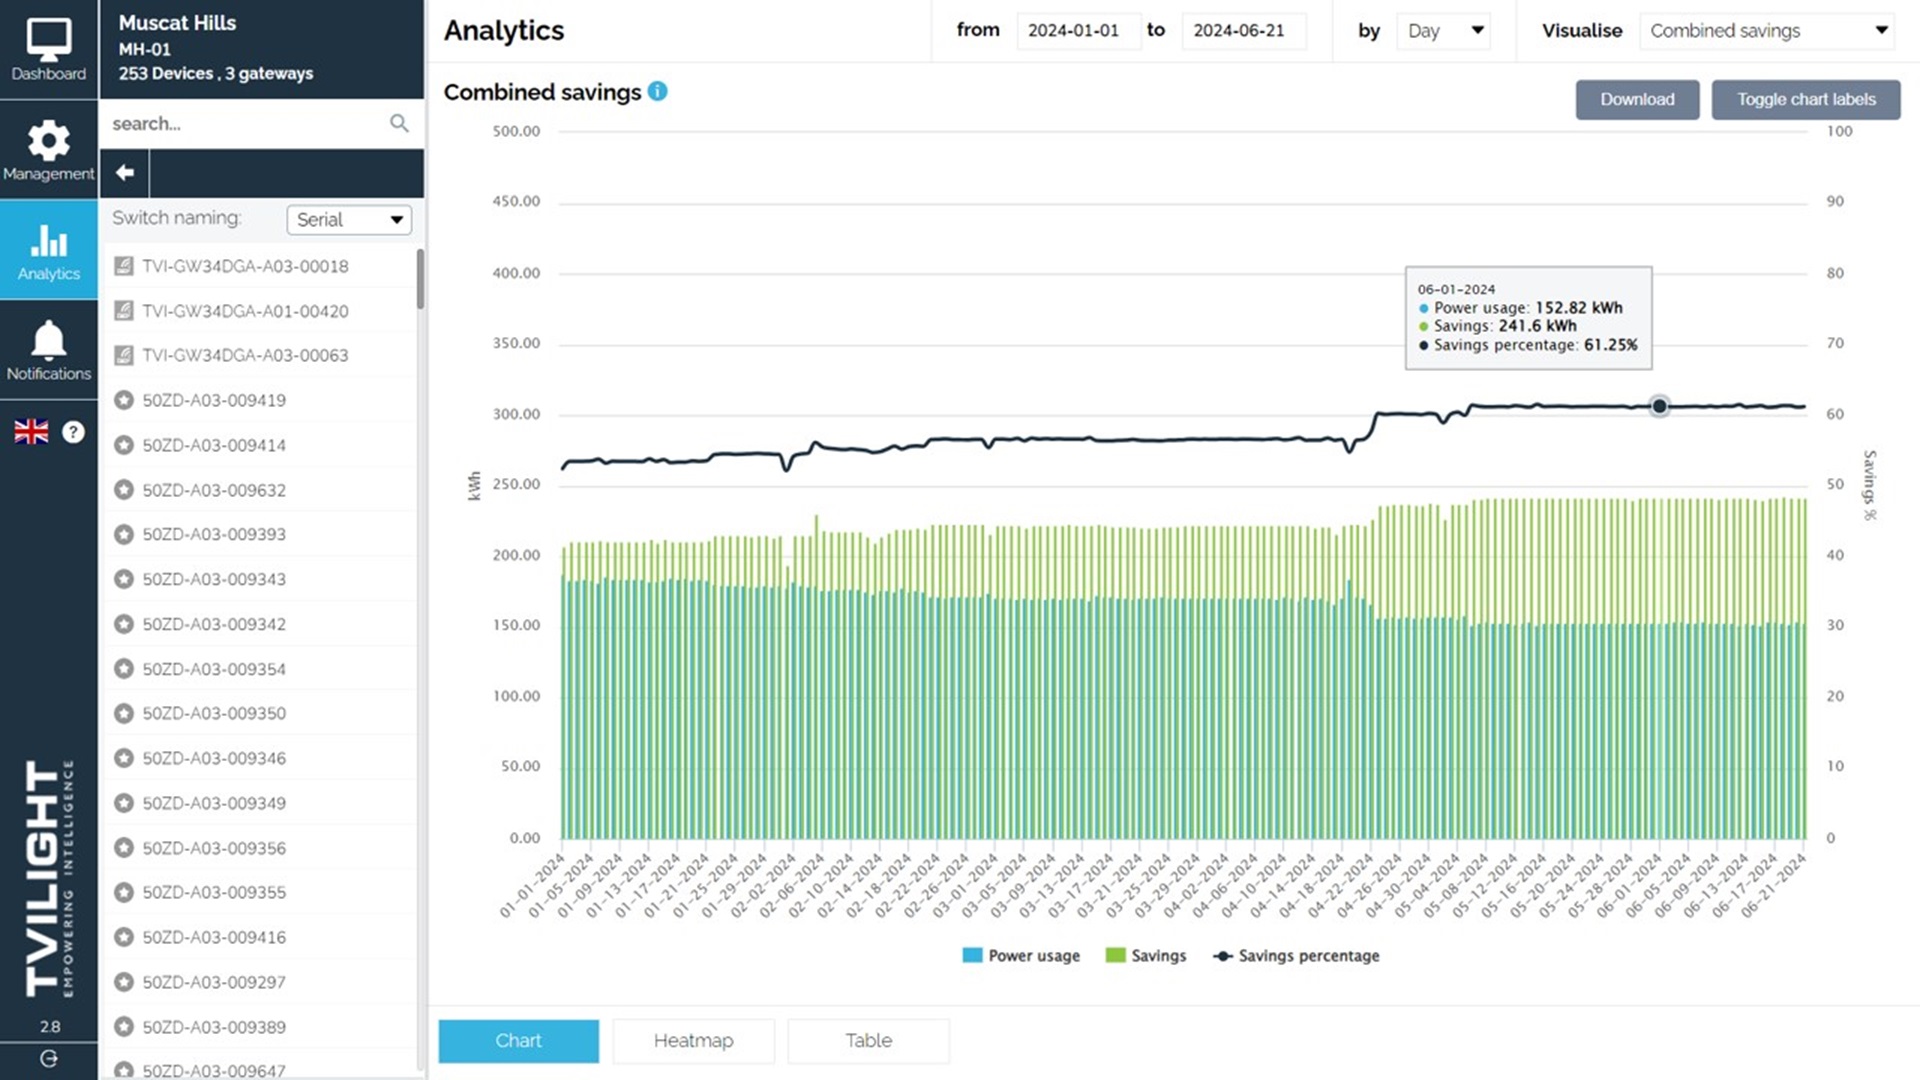Click the Download button

(1637, 100)
